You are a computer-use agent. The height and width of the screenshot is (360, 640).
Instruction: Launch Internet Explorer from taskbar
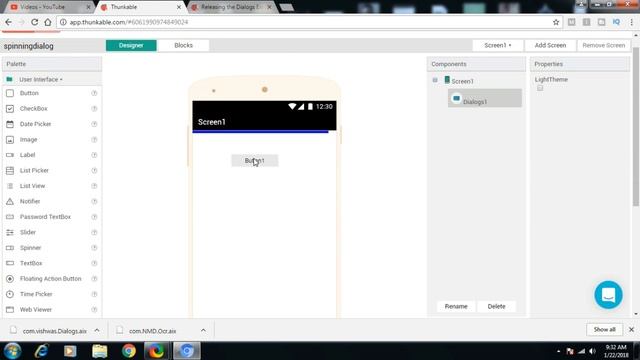pos(42,351)
